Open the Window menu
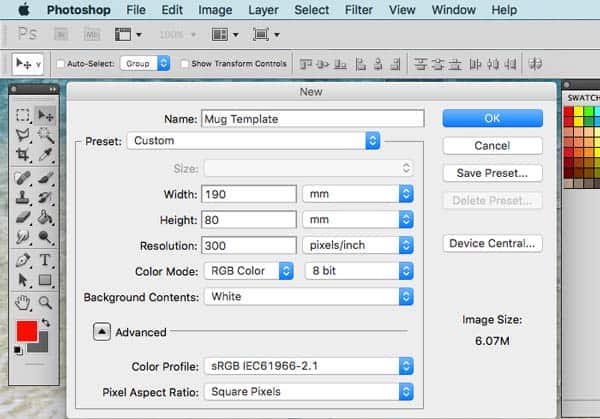 453,10
